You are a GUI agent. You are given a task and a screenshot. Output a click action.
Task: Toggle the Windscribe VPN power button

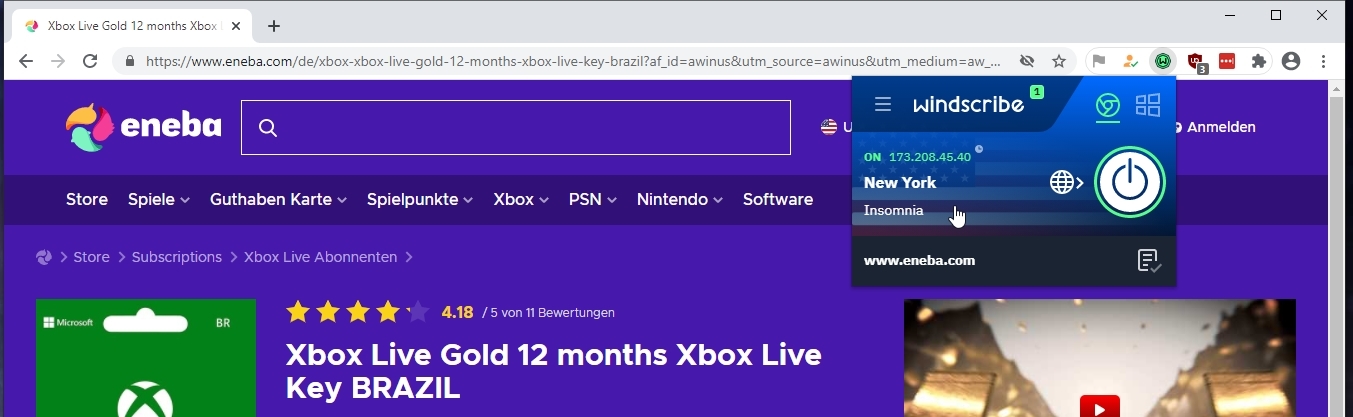click(1129, 182)
